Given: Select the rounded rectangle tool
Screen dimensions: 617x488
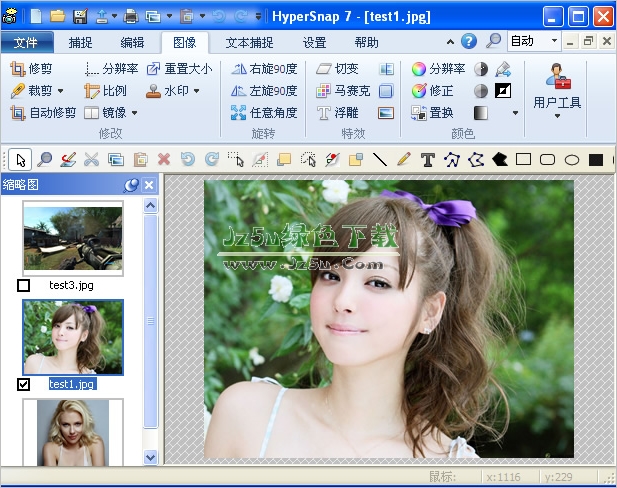Looking at the screenshot, I should click(x=547, y=159).
